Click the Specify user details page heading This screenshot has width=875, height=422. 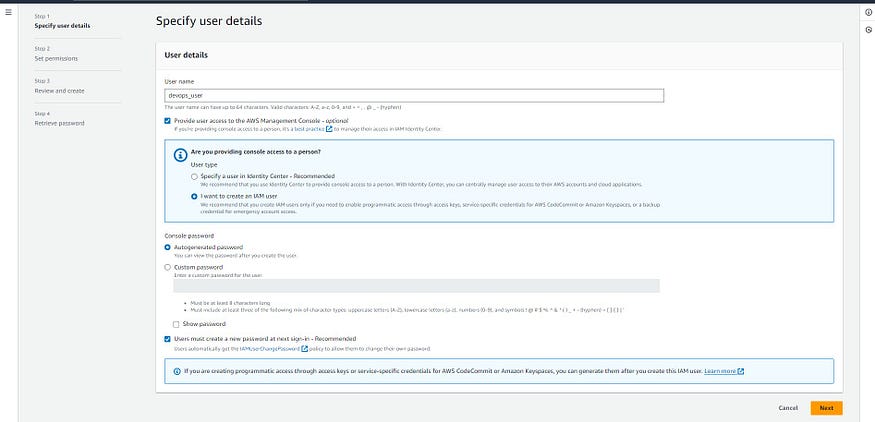click(209, 22)
